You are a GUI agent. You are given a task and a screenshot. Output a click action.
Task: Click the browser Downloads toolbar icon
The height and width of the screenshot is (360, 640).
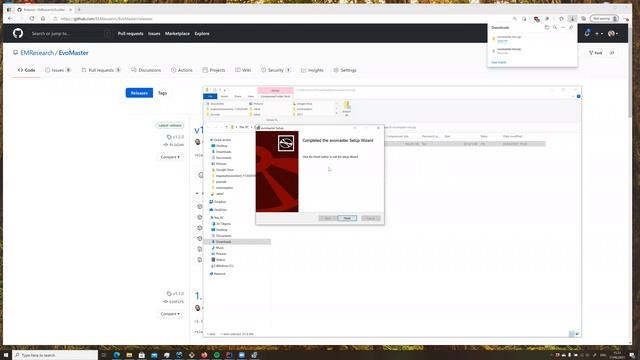[572, 19]
